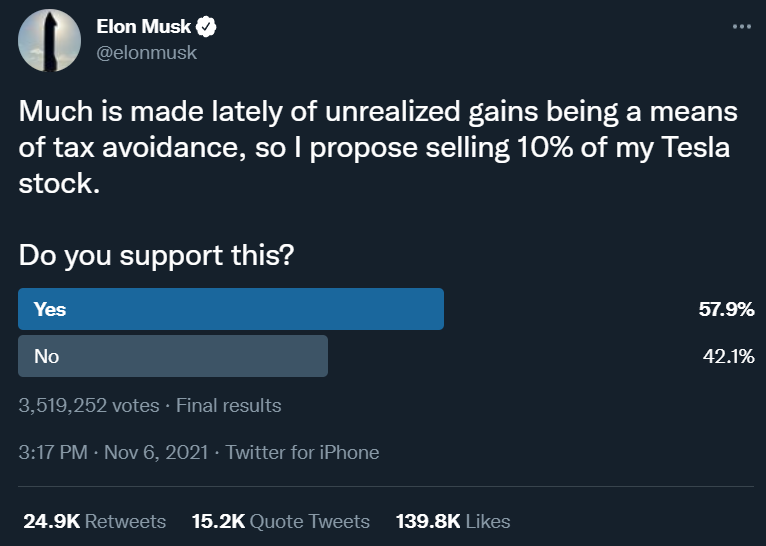The width and height of the screenshot is (766, 546).
Task: Open the 15.2K Quote Tweets list
Action: (x=280, y=521)
